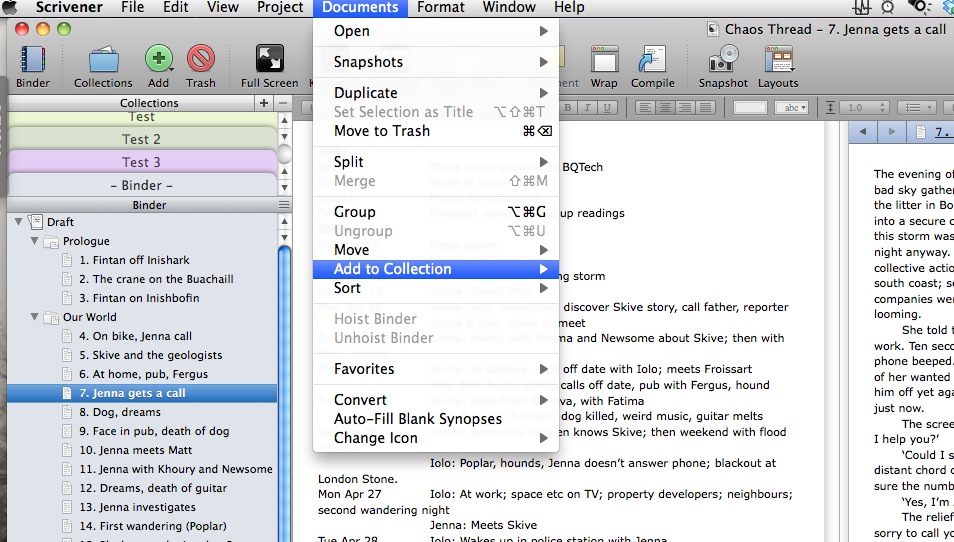Select the - Binder - collection tab

coord(142,186)
